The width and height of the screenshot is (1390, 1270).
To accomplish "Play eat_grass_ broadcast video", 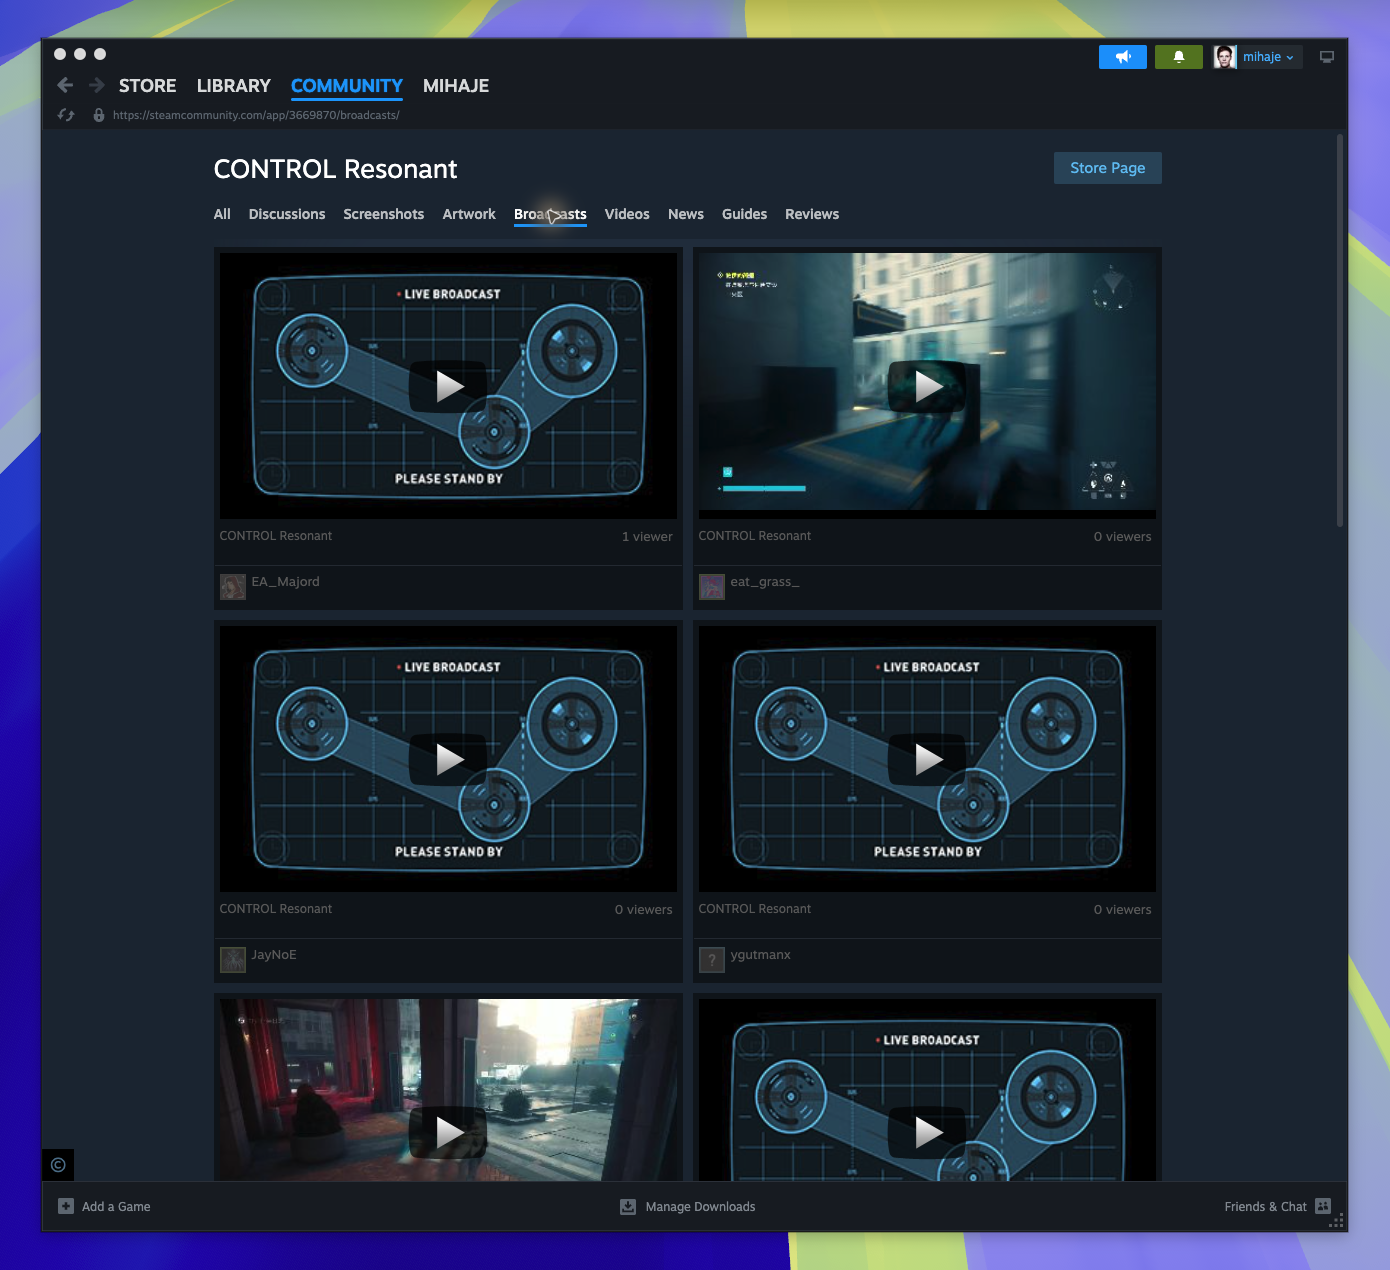I will [x=927, y=386].
